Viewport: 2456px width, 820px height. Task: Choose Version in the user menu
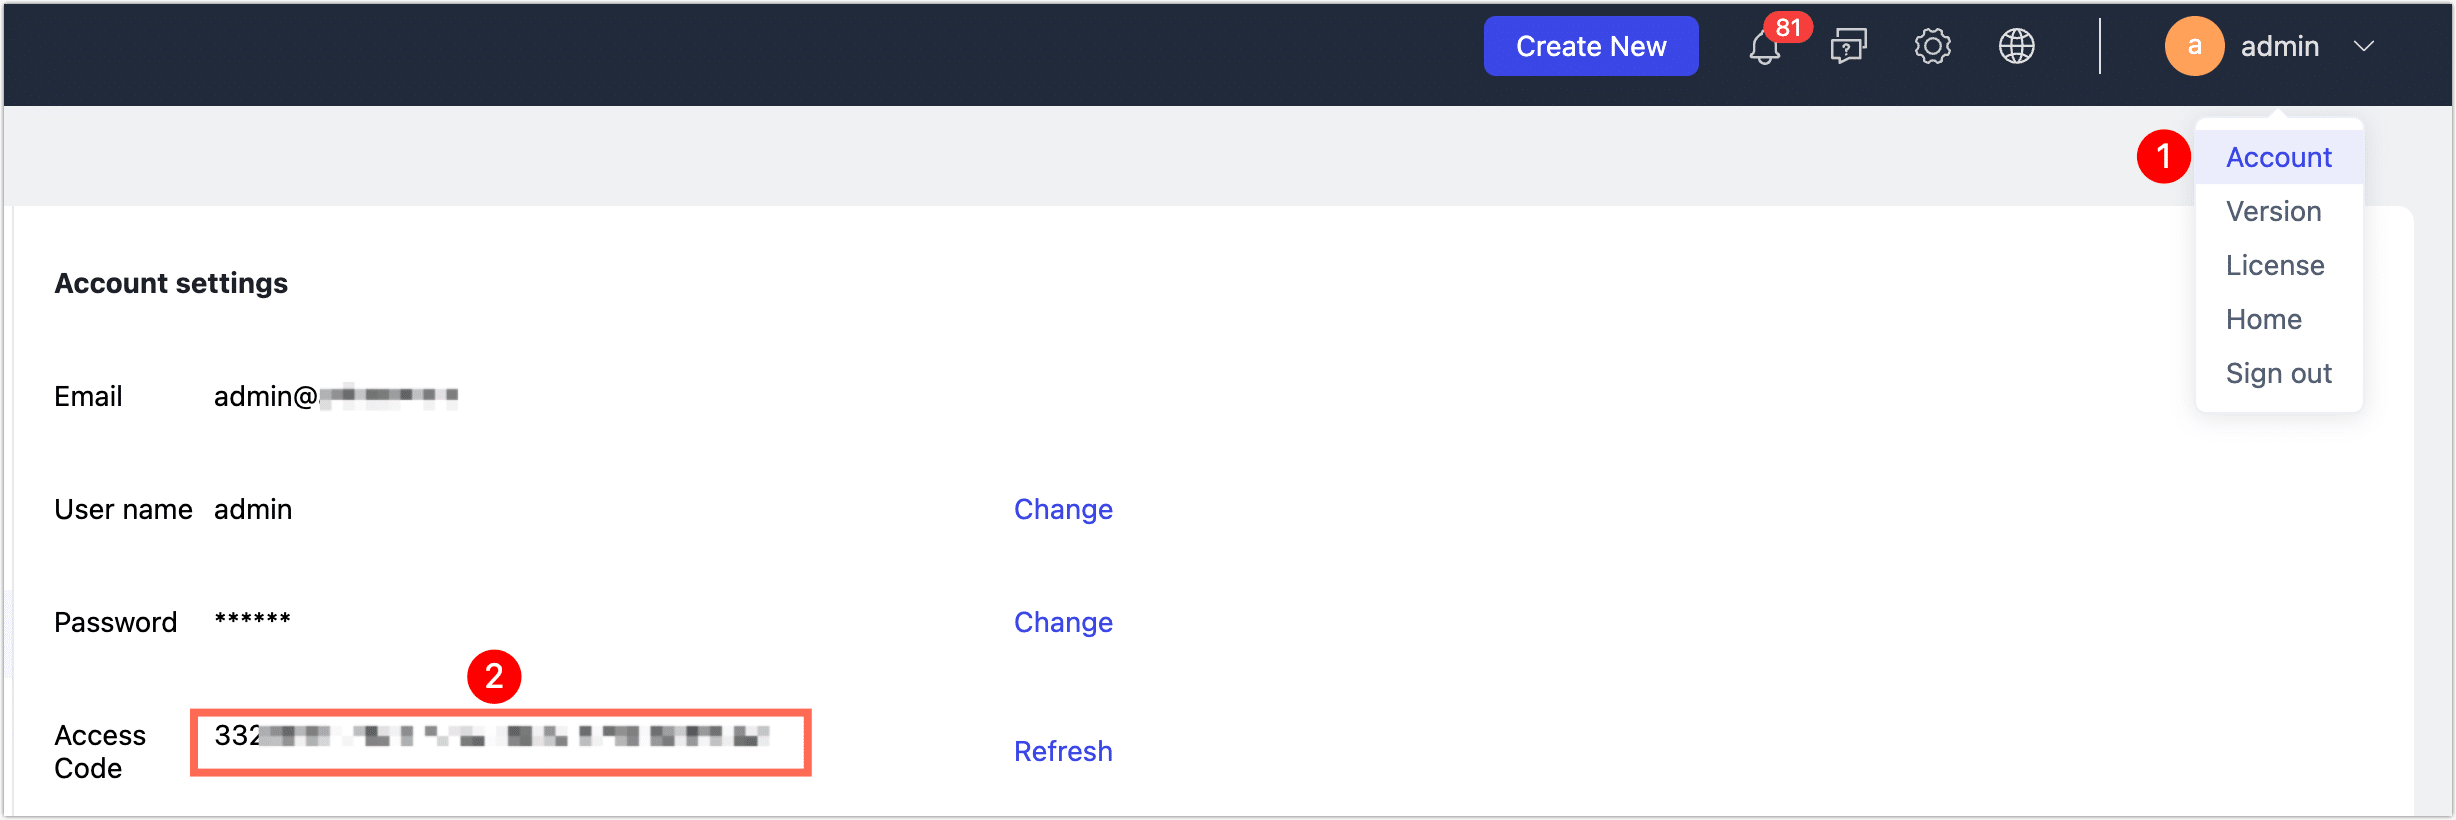point(2273,211)
